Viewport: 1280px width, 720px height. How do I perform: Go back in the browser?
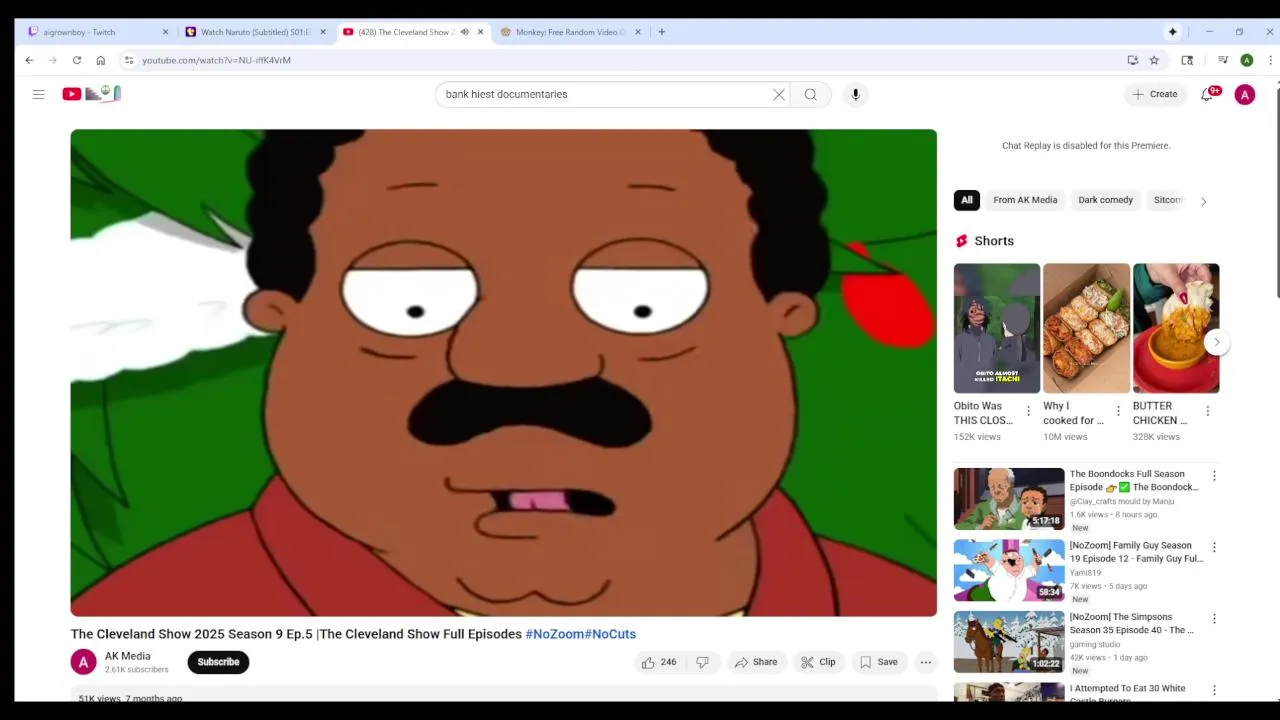(29, 60)
